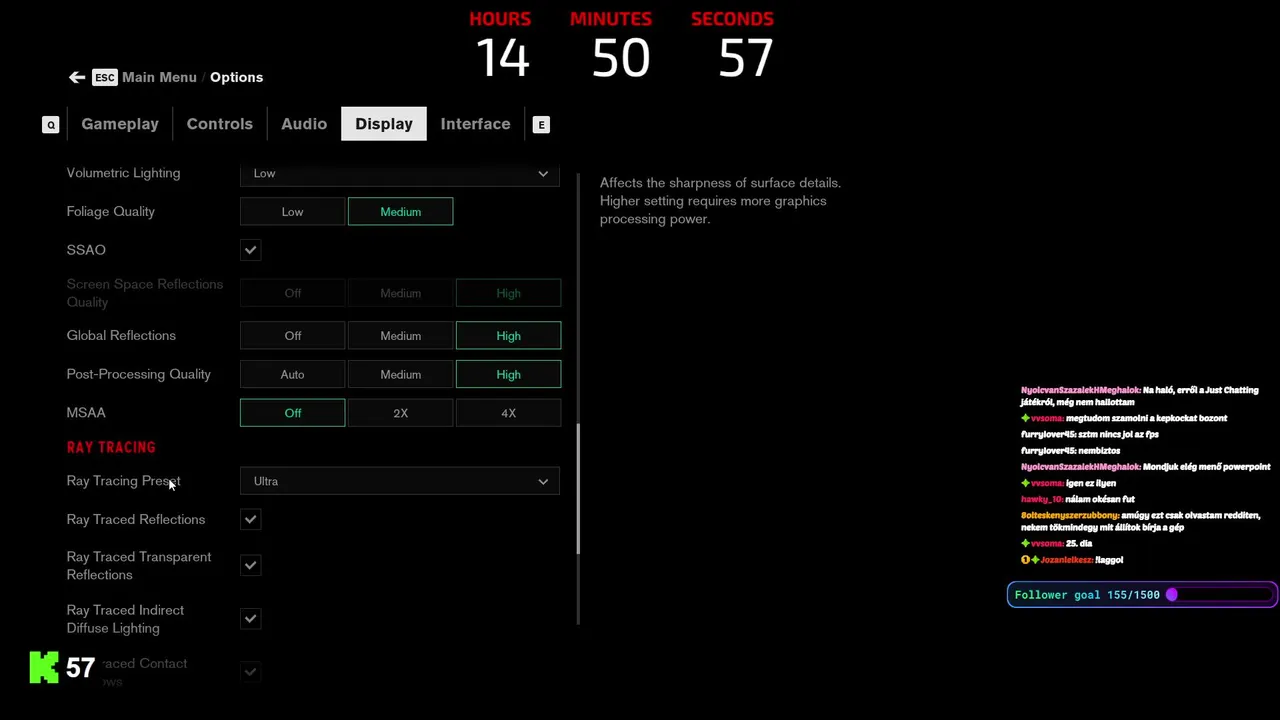1280x720 pixels.
Task: Switch to the Controls tab
Action: 220,124
